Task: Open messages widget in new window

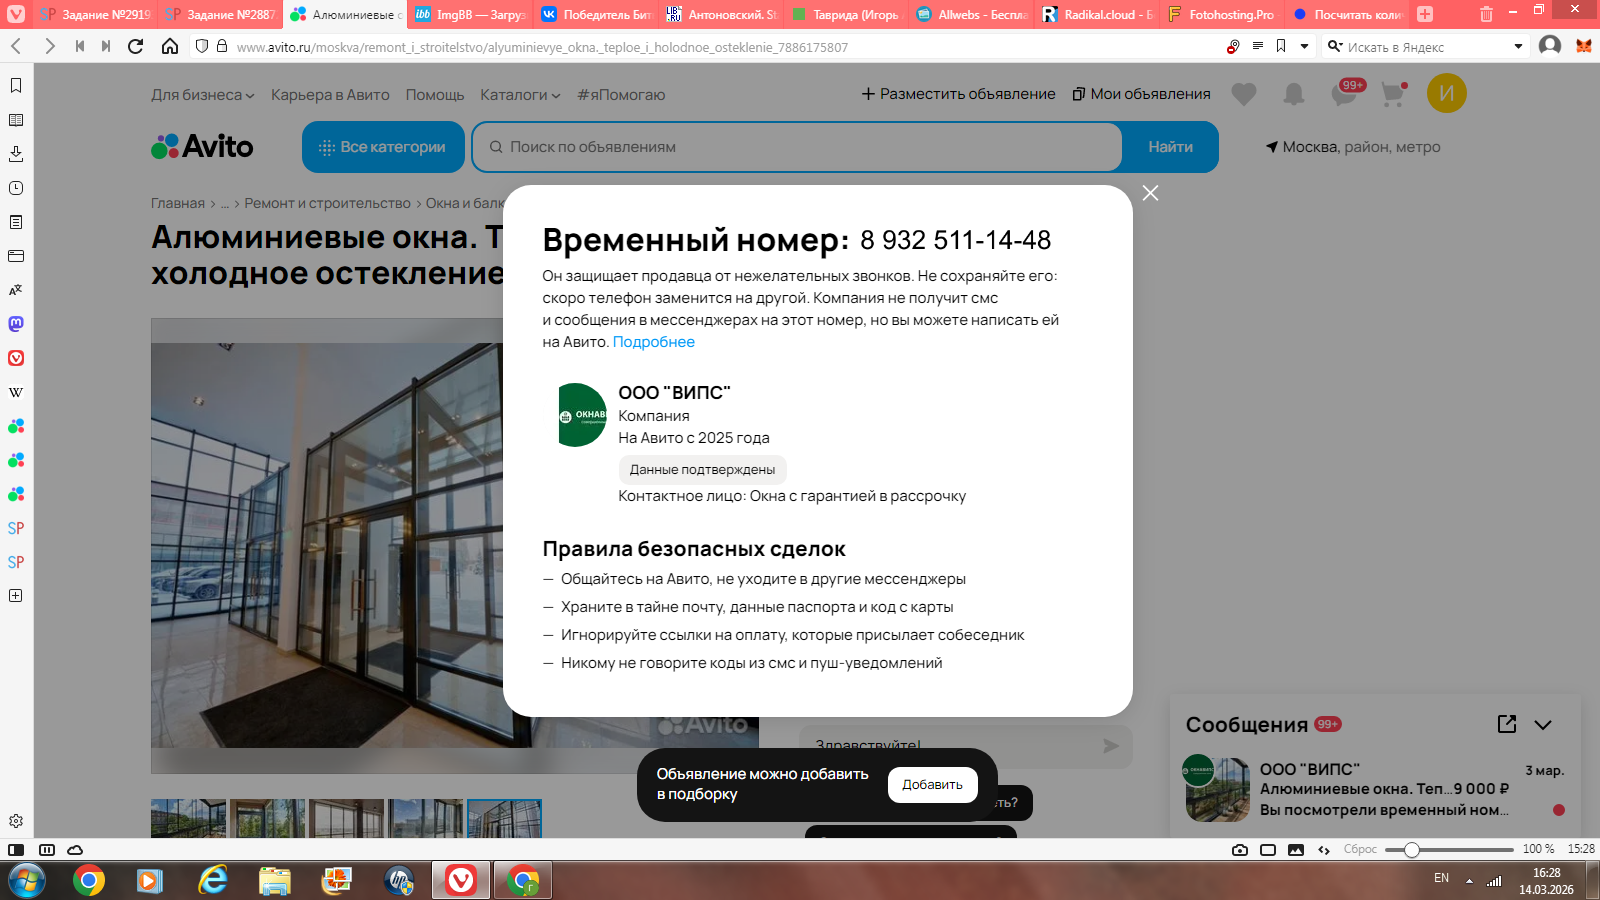Action: point(1507,724)
